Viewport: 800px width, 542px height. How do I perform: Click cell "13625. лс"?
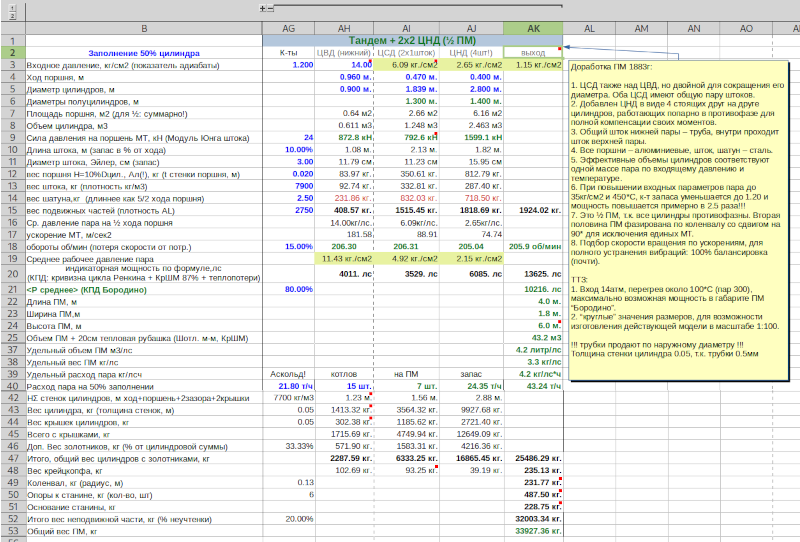tap(533, 274)
